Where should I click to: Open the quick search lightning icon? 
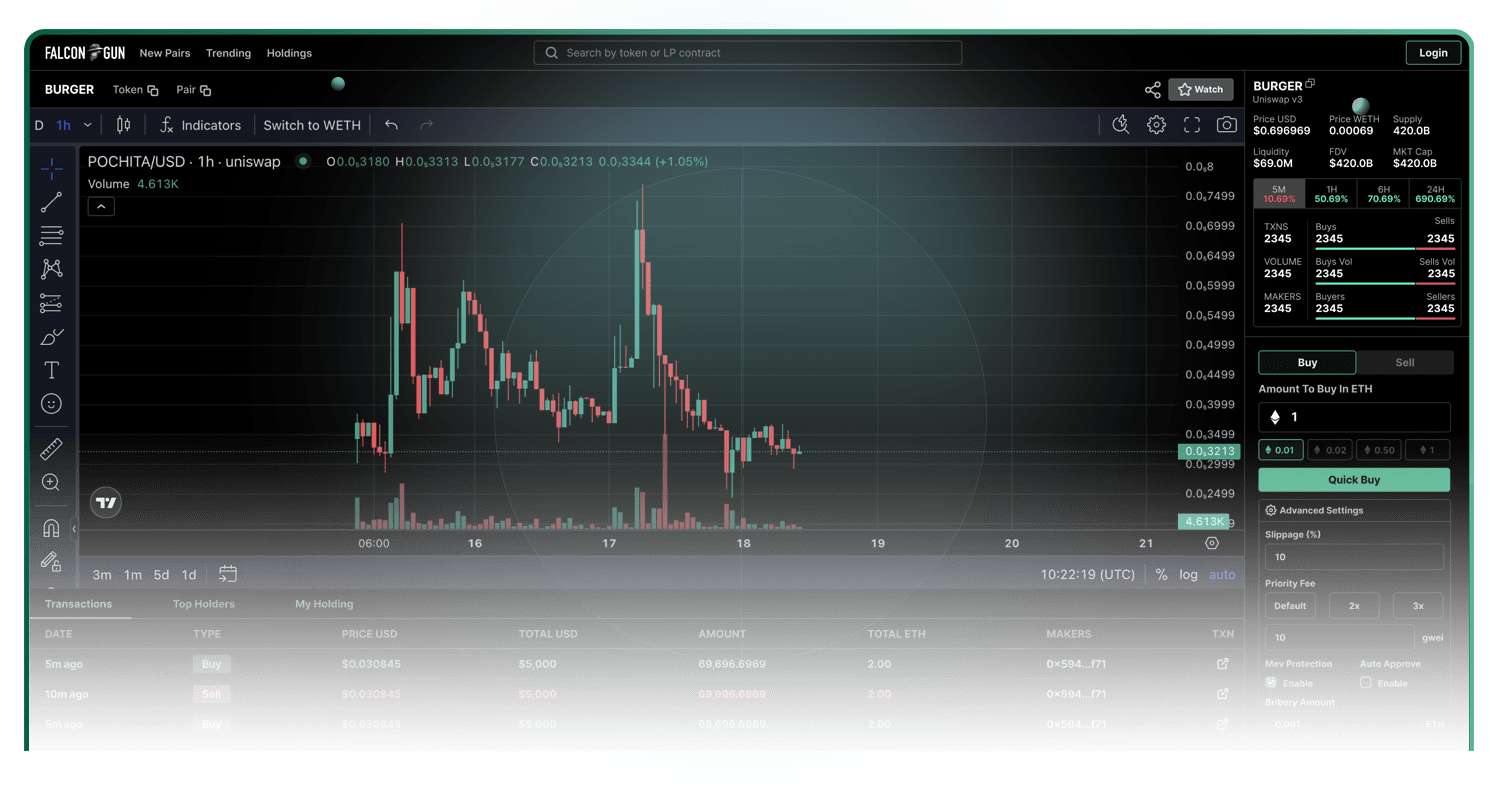[1121, 125]
